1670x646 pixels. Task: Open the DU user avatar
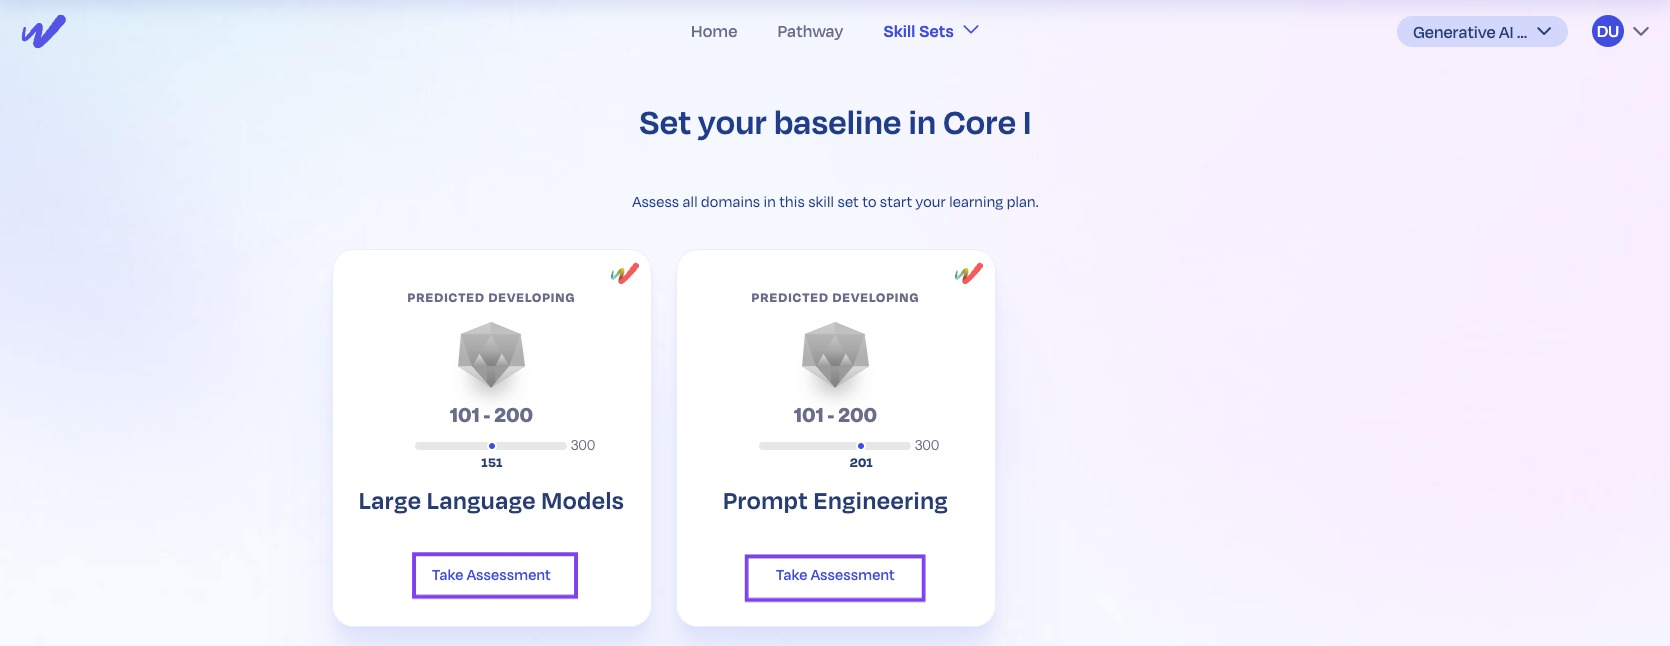[x=1606, y=31]
